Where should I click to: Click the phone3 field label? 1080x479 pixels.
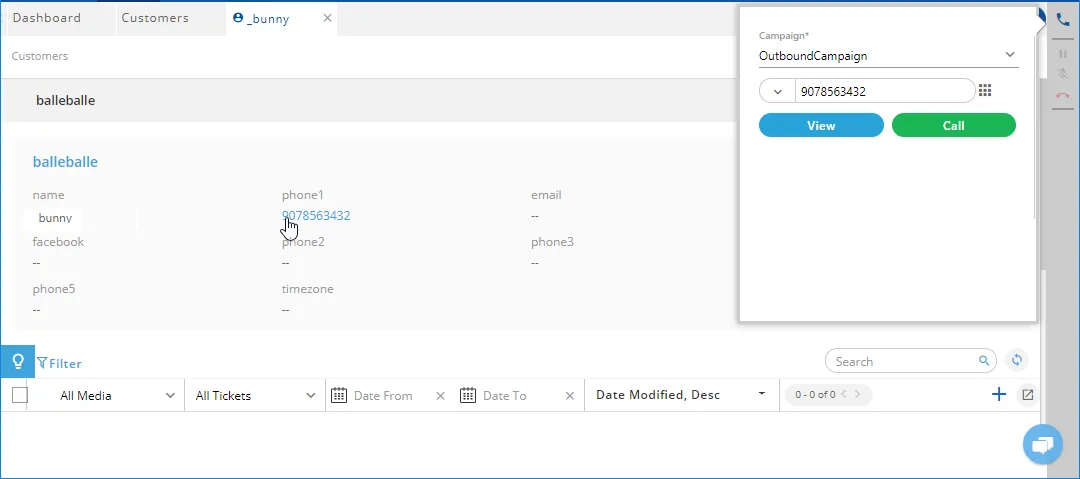click(x=552, y=242)
